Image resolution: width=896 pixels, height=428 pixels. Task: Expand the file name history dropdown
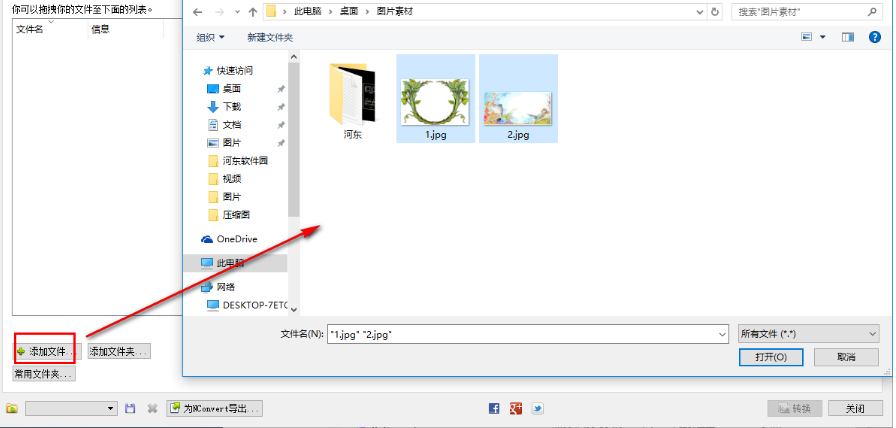click(722, 335)
